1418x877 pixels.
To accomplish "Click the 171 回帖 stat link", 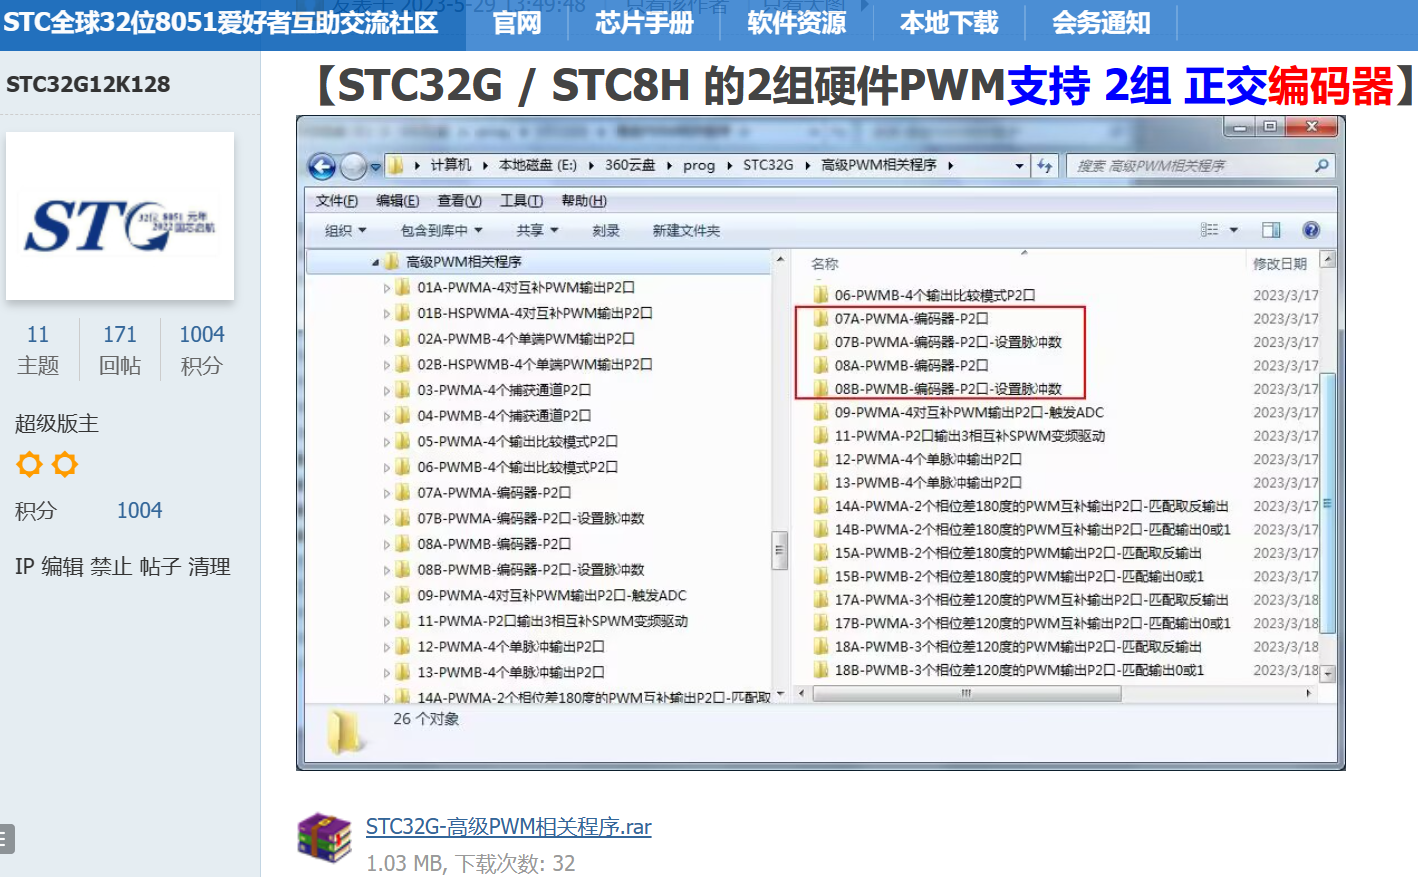I will [120, 349].
